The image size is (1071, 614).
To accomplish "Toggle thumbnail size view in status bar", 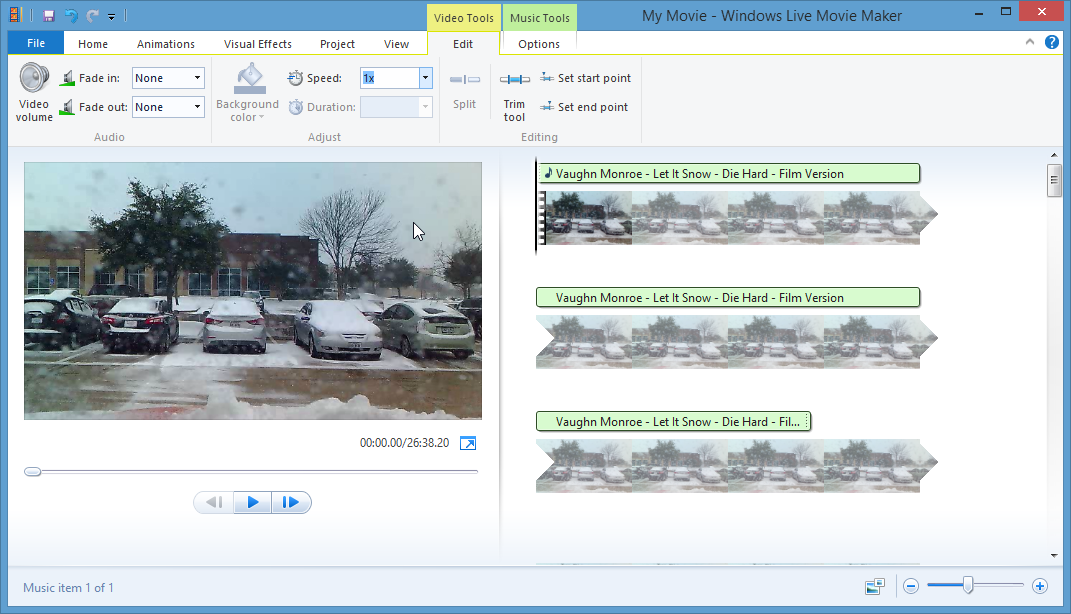I will click(x=875, y=587).
